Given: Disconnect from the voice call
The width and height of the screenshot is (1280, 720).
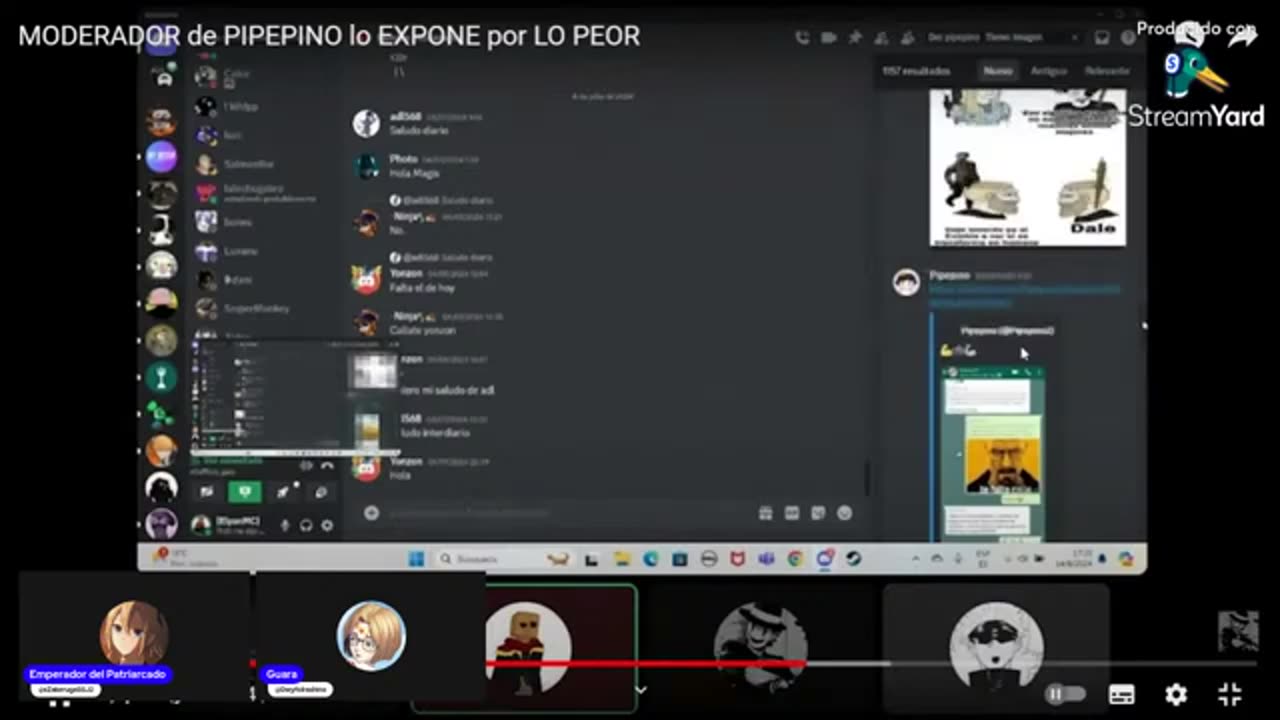Looking at the screenshot, I should point(326,466).
